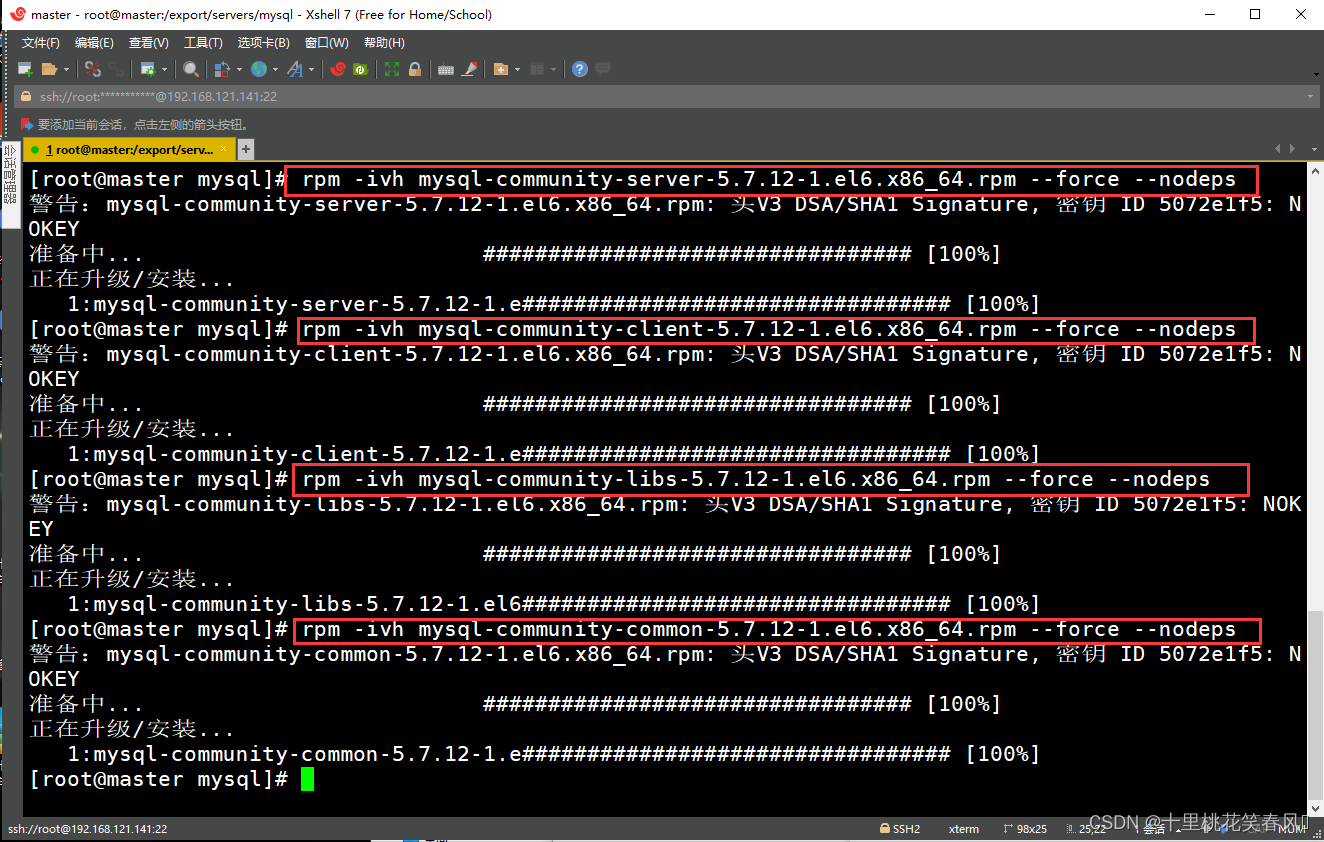Expand the Open Session dropdown arrow
This screenshot has width=1324, height=842.
pyautogui.click(x=66, y=69)
